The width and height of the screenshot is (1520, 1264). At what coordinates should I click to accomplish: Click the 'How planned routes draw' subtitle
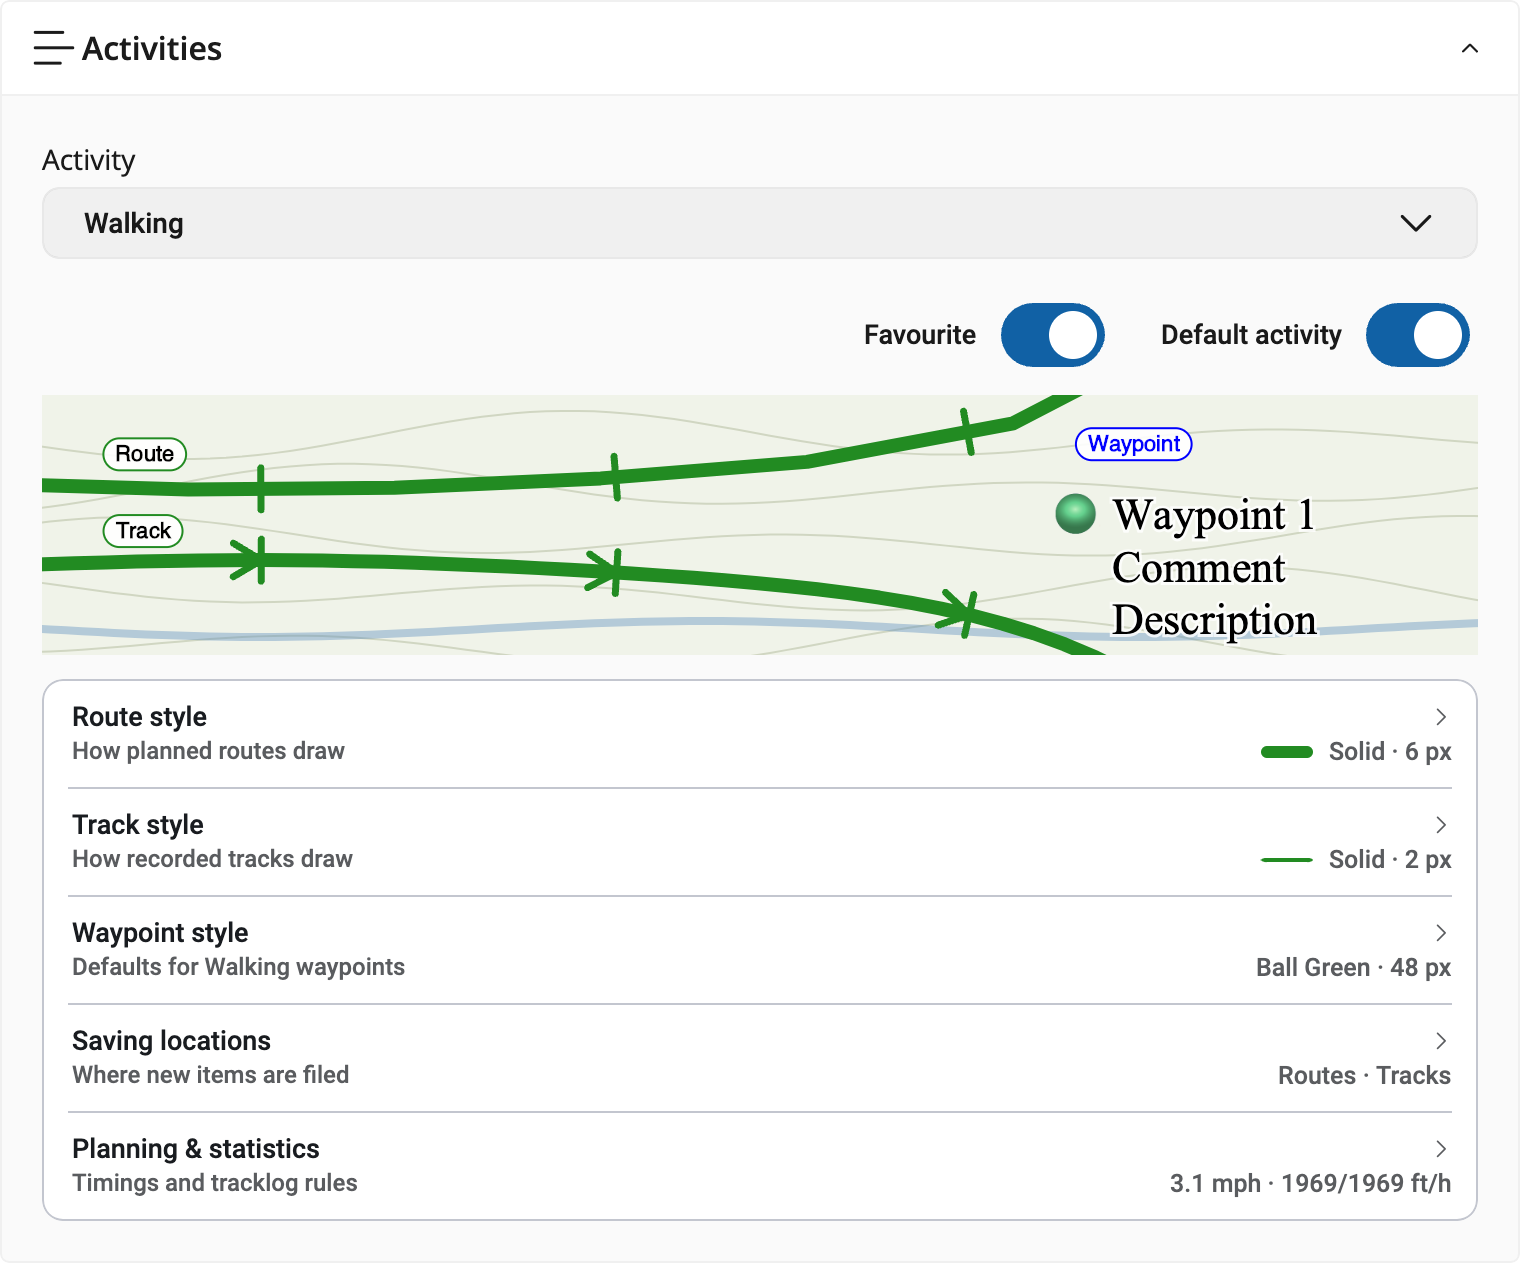pyautogui.click(x=208, y=751)
